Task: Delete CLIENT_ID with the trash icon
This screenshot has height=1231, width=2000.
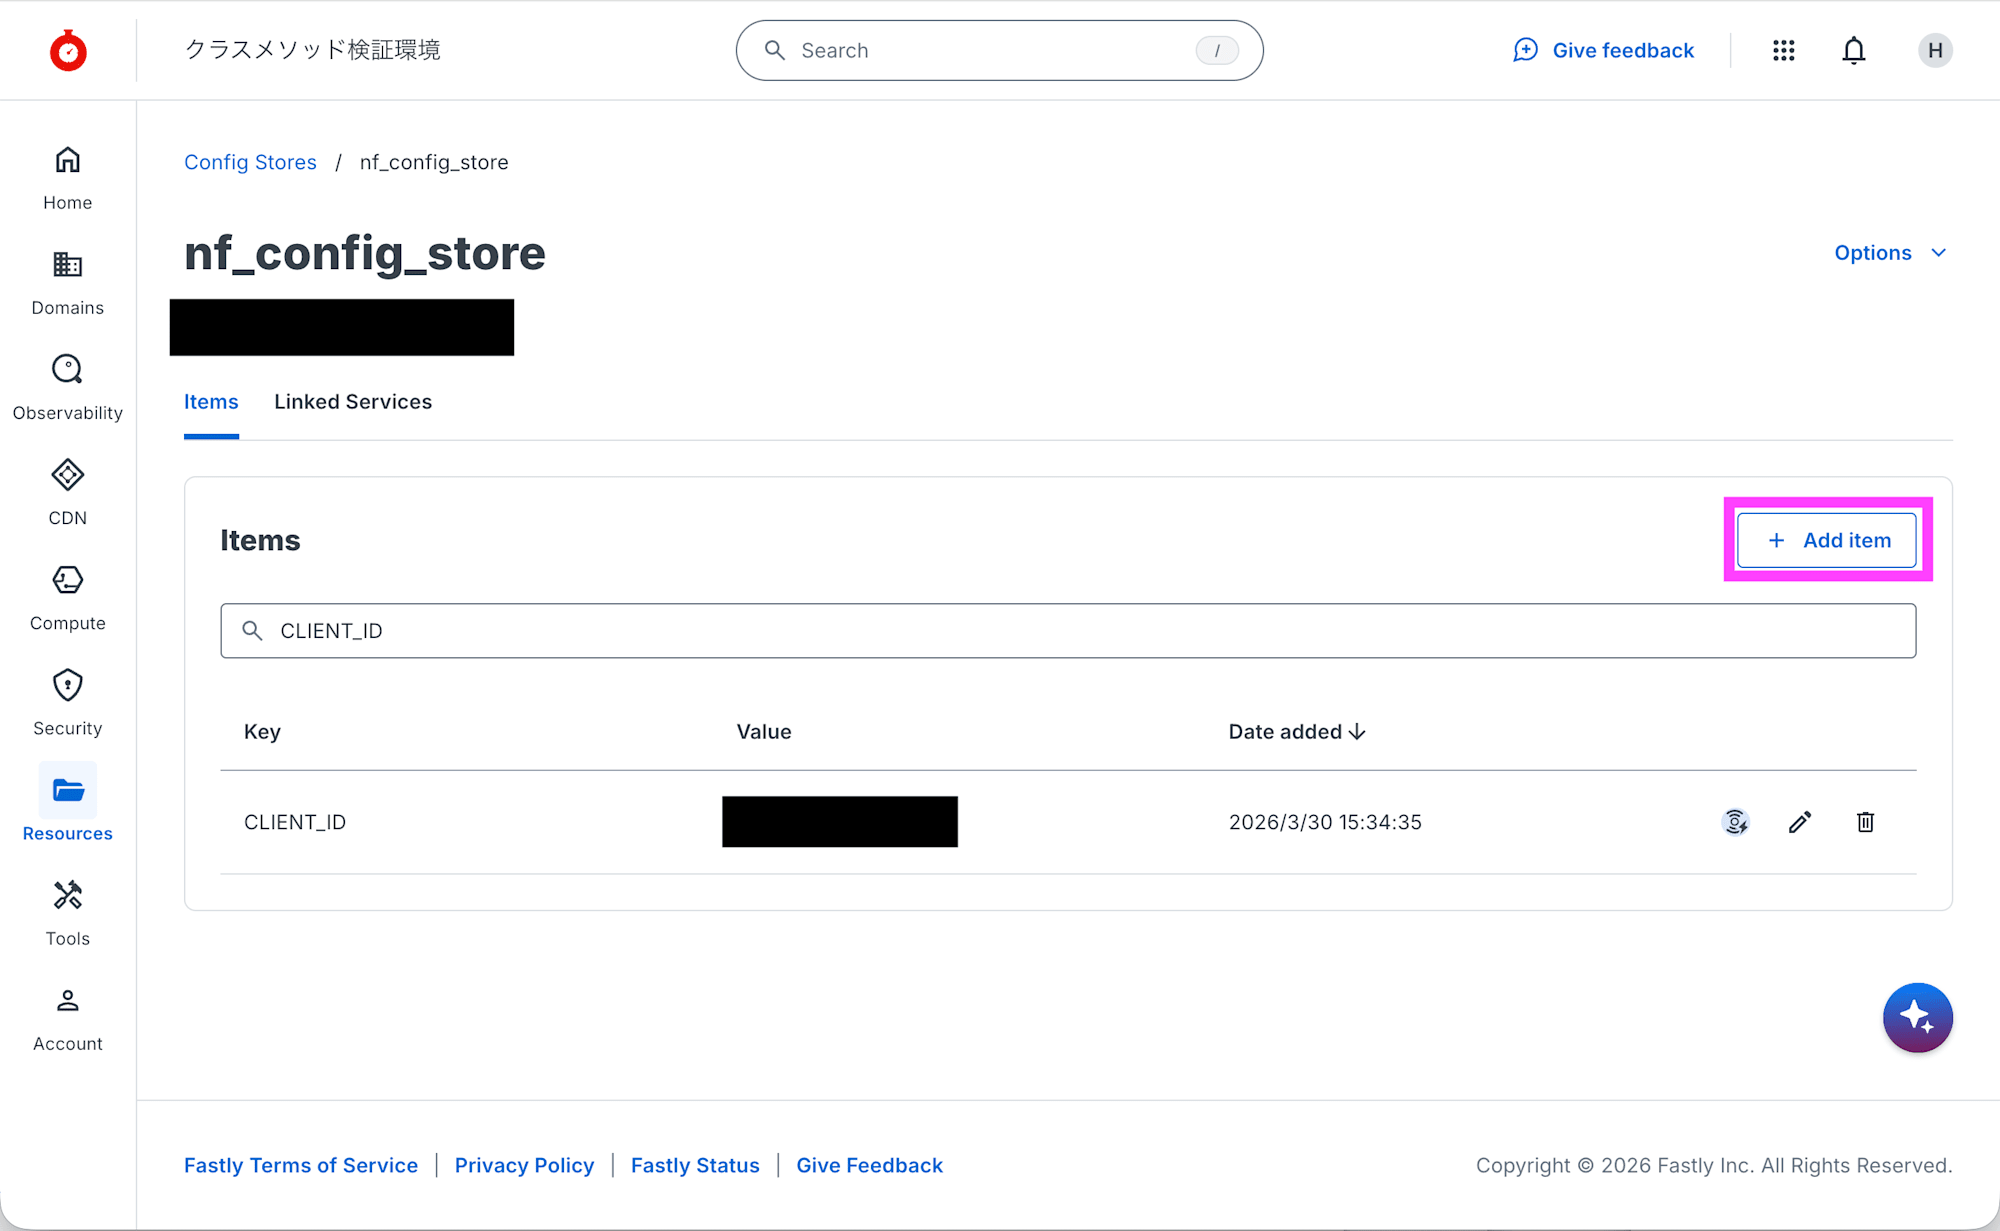Action: point(1865,822)
